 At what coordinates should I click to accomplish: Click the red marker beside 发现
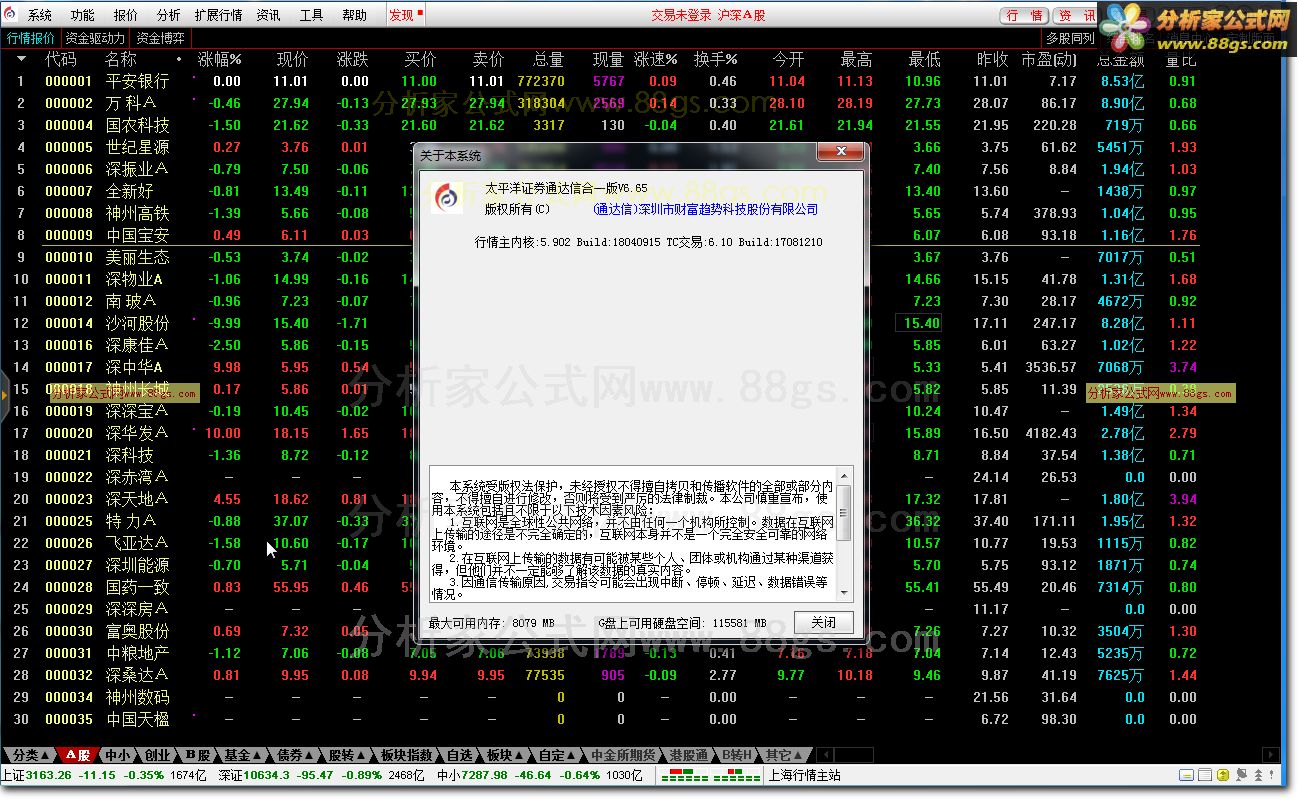pyautogui.click(x=420, y=13)
